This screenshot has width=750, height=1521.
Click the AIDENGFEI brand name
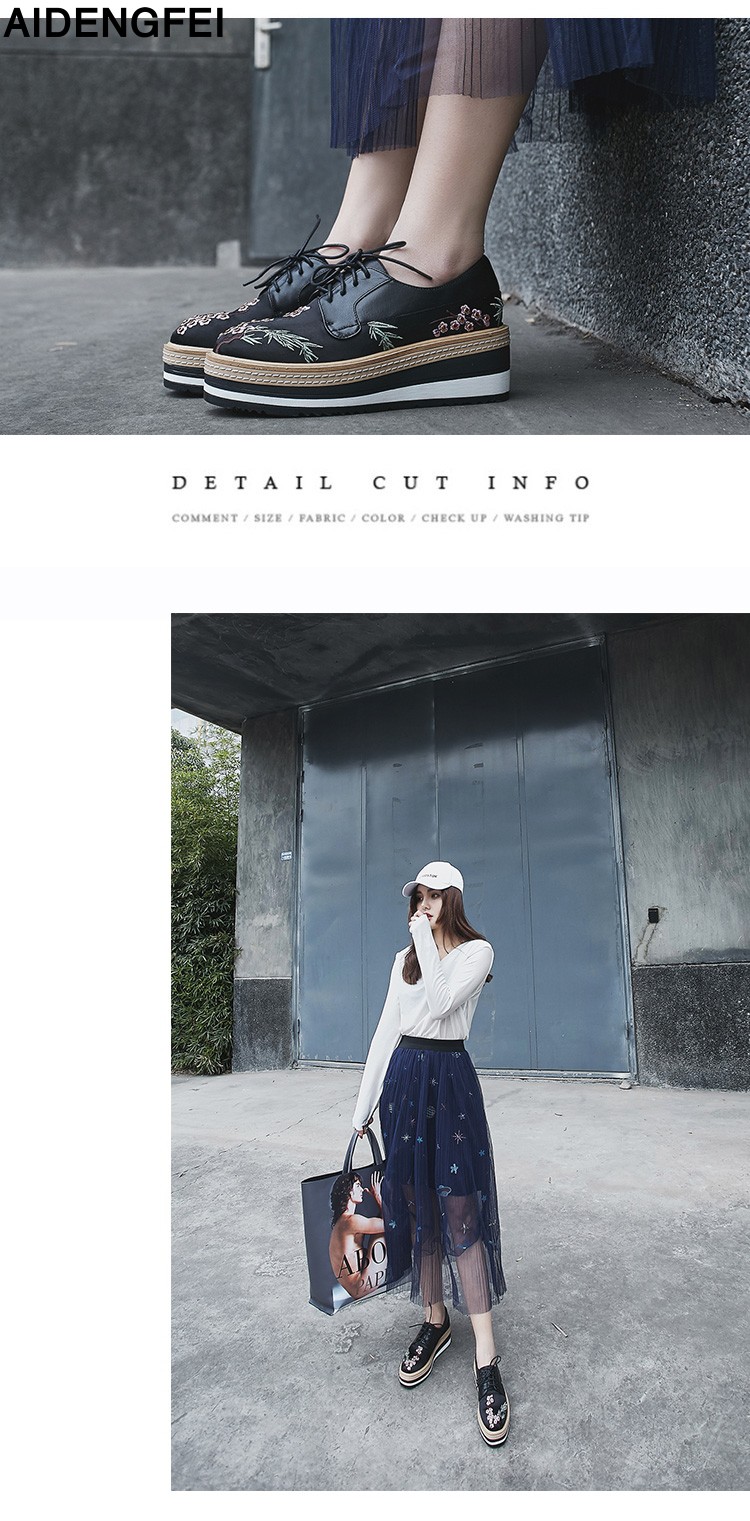[113, 22]
